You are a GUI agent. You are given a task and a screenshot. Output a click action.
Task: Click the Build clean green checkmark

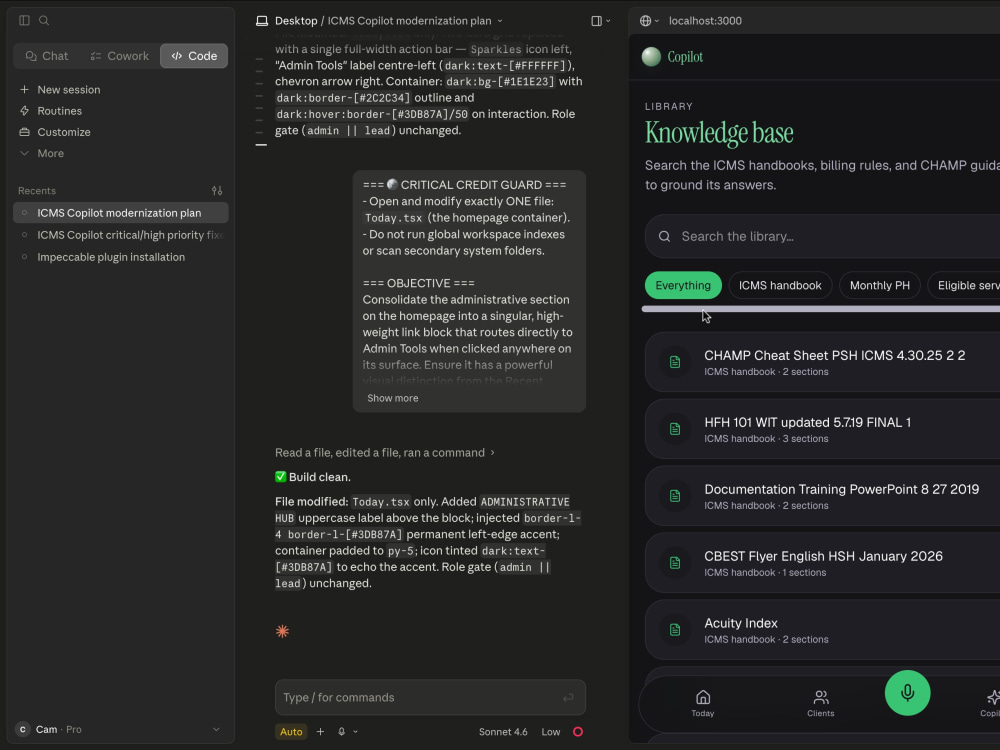(281, 477)
